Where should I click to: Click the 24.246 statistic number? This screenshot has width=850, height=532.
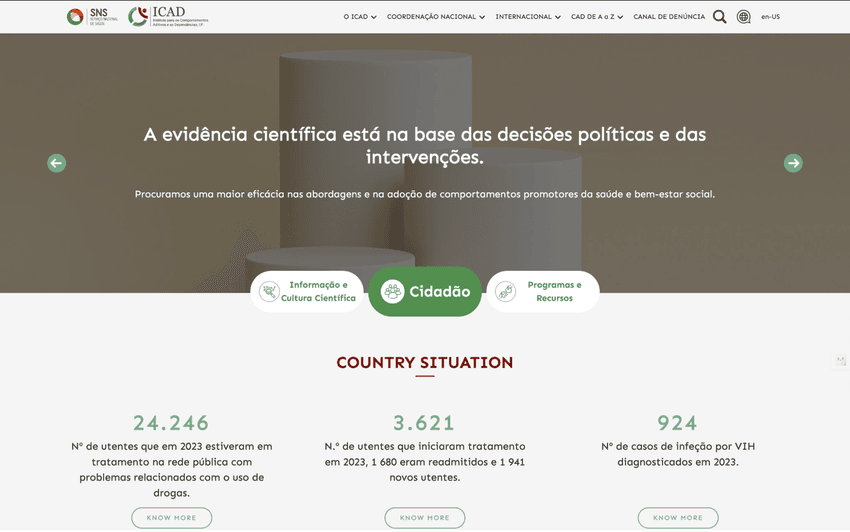point(171,423)
